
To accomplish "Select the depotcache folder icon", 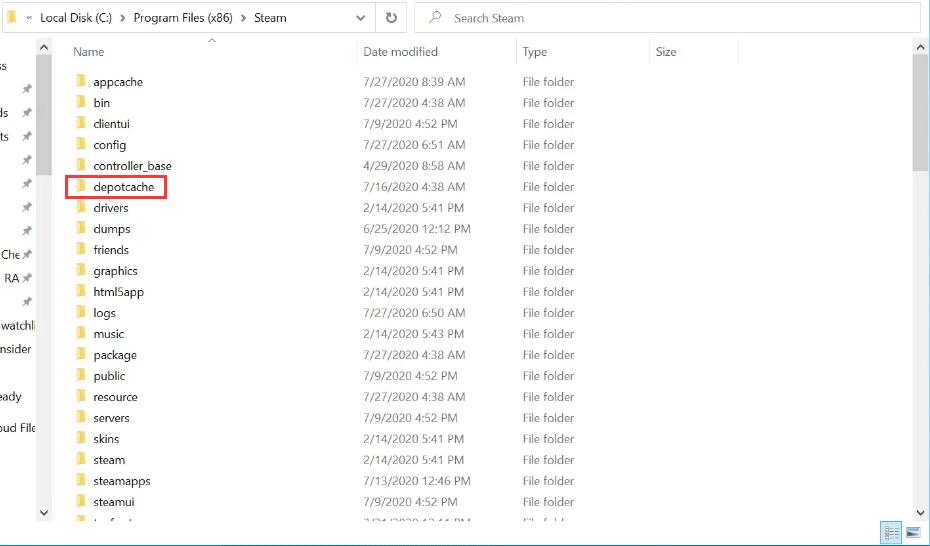I will 81,186.
